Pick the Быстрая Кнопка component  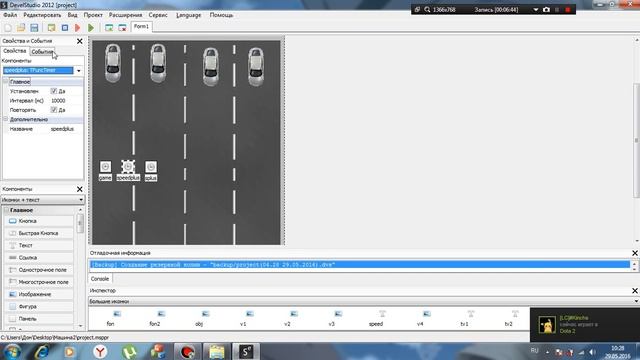pyautogui.click(x=39, y=233)
